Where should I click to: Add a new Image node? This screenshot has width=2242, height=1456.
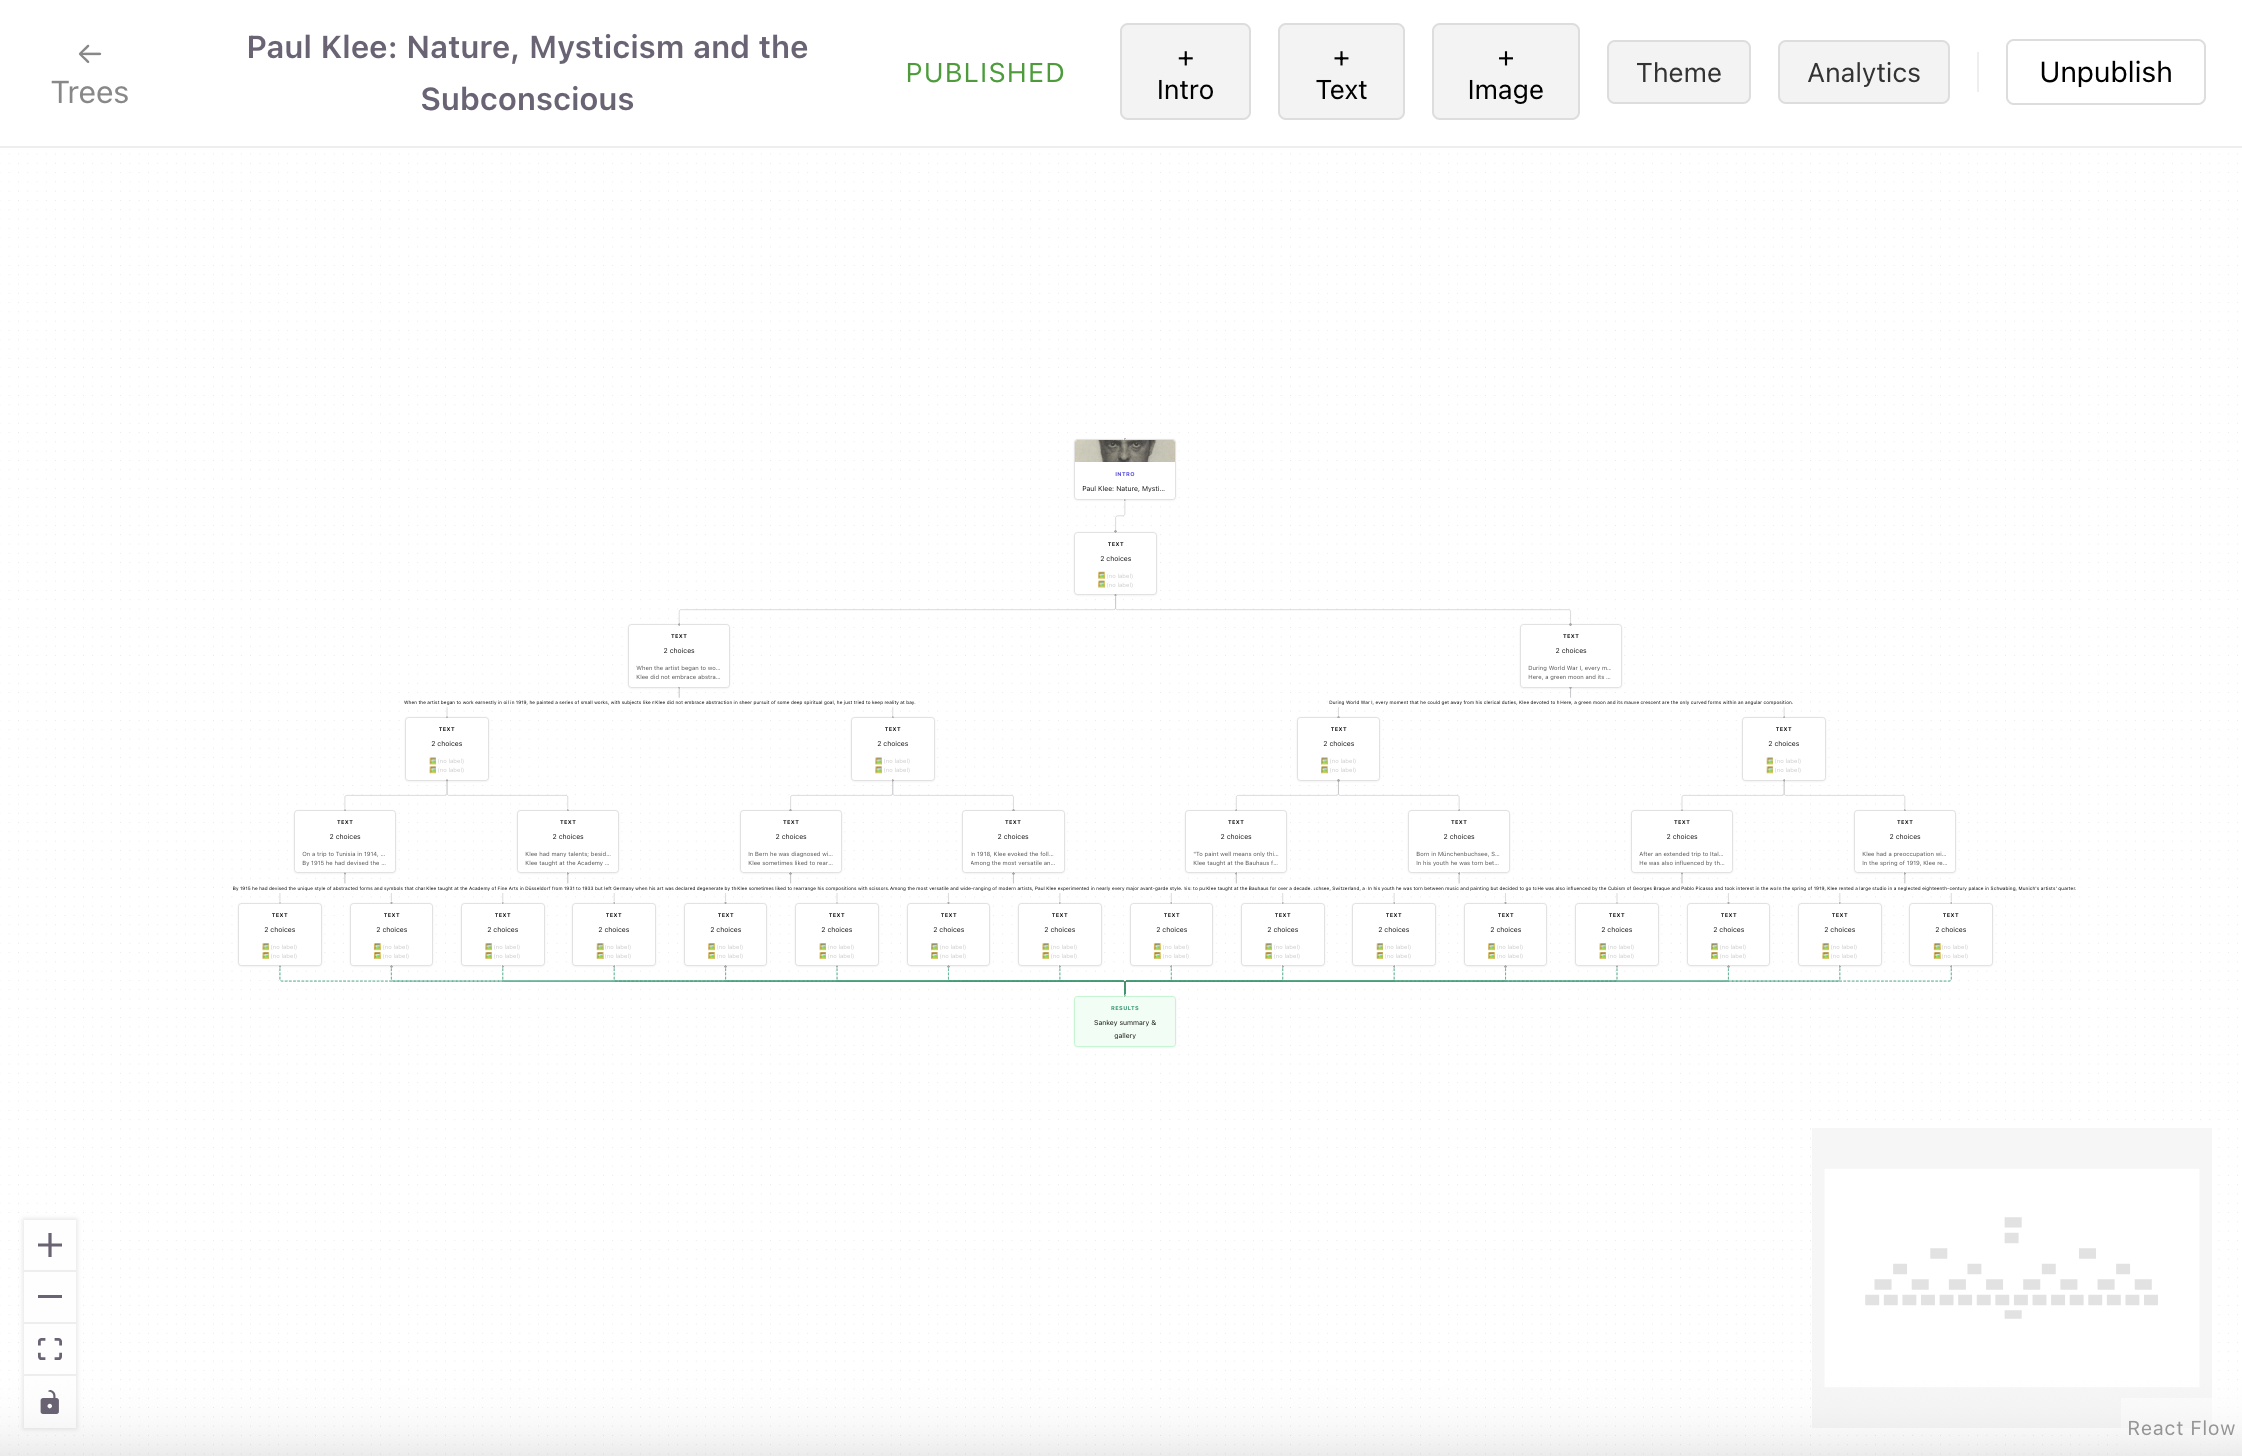1504,71
